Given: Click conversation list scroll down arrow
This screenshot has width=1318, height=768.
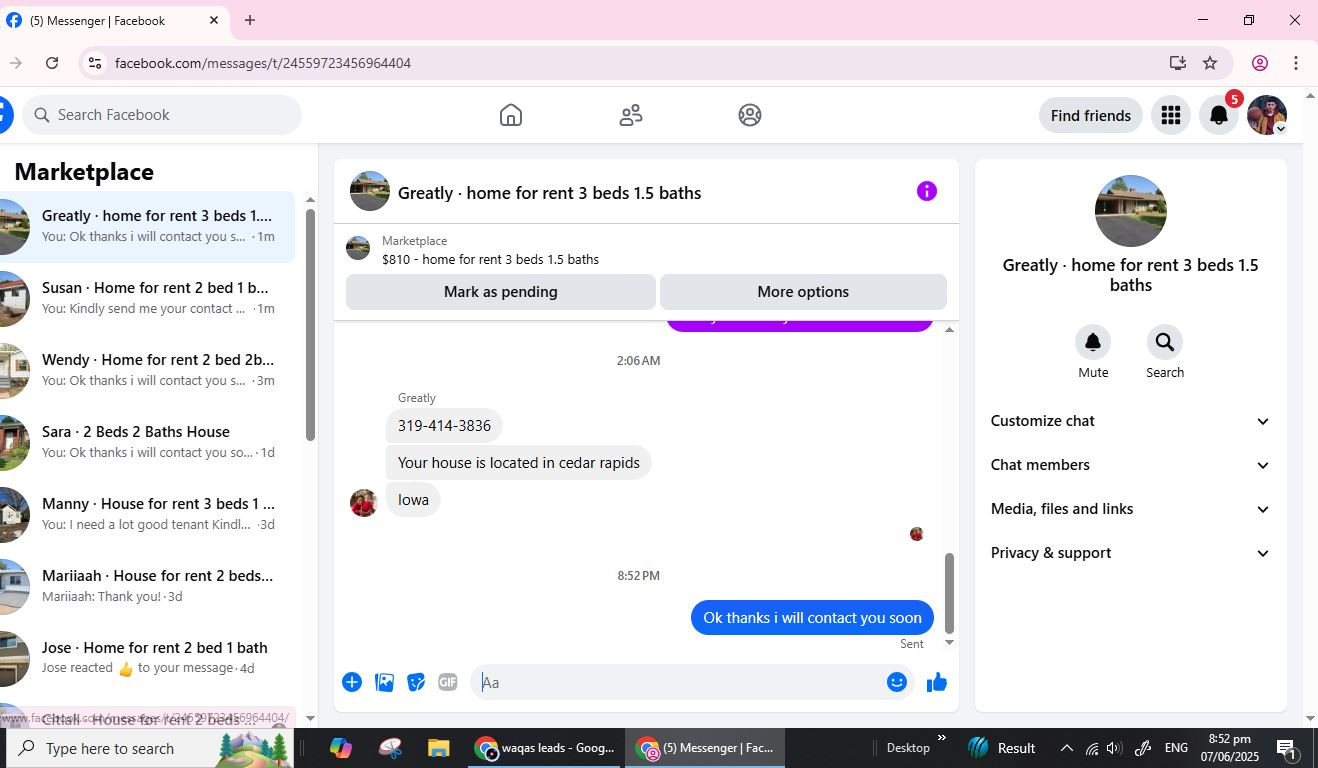Looking at the screenshot, I should click(310, 718).
